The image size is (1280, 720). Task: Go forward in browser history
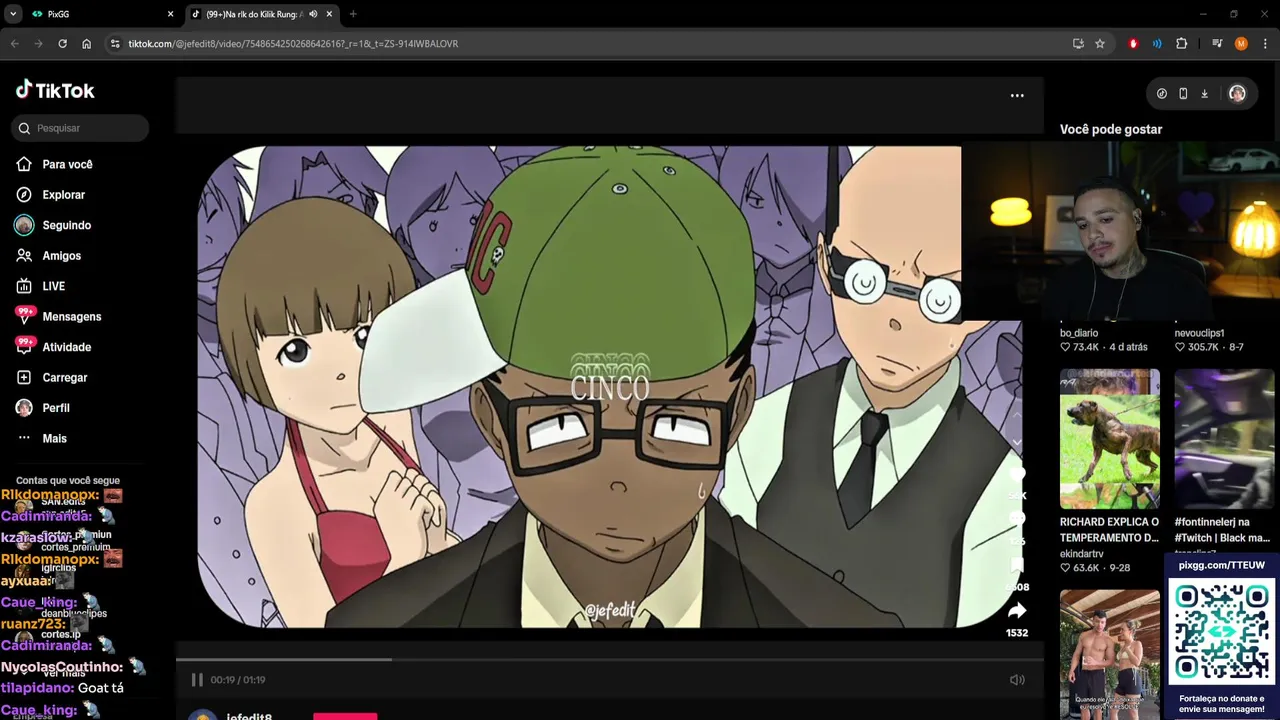[39, 44]
